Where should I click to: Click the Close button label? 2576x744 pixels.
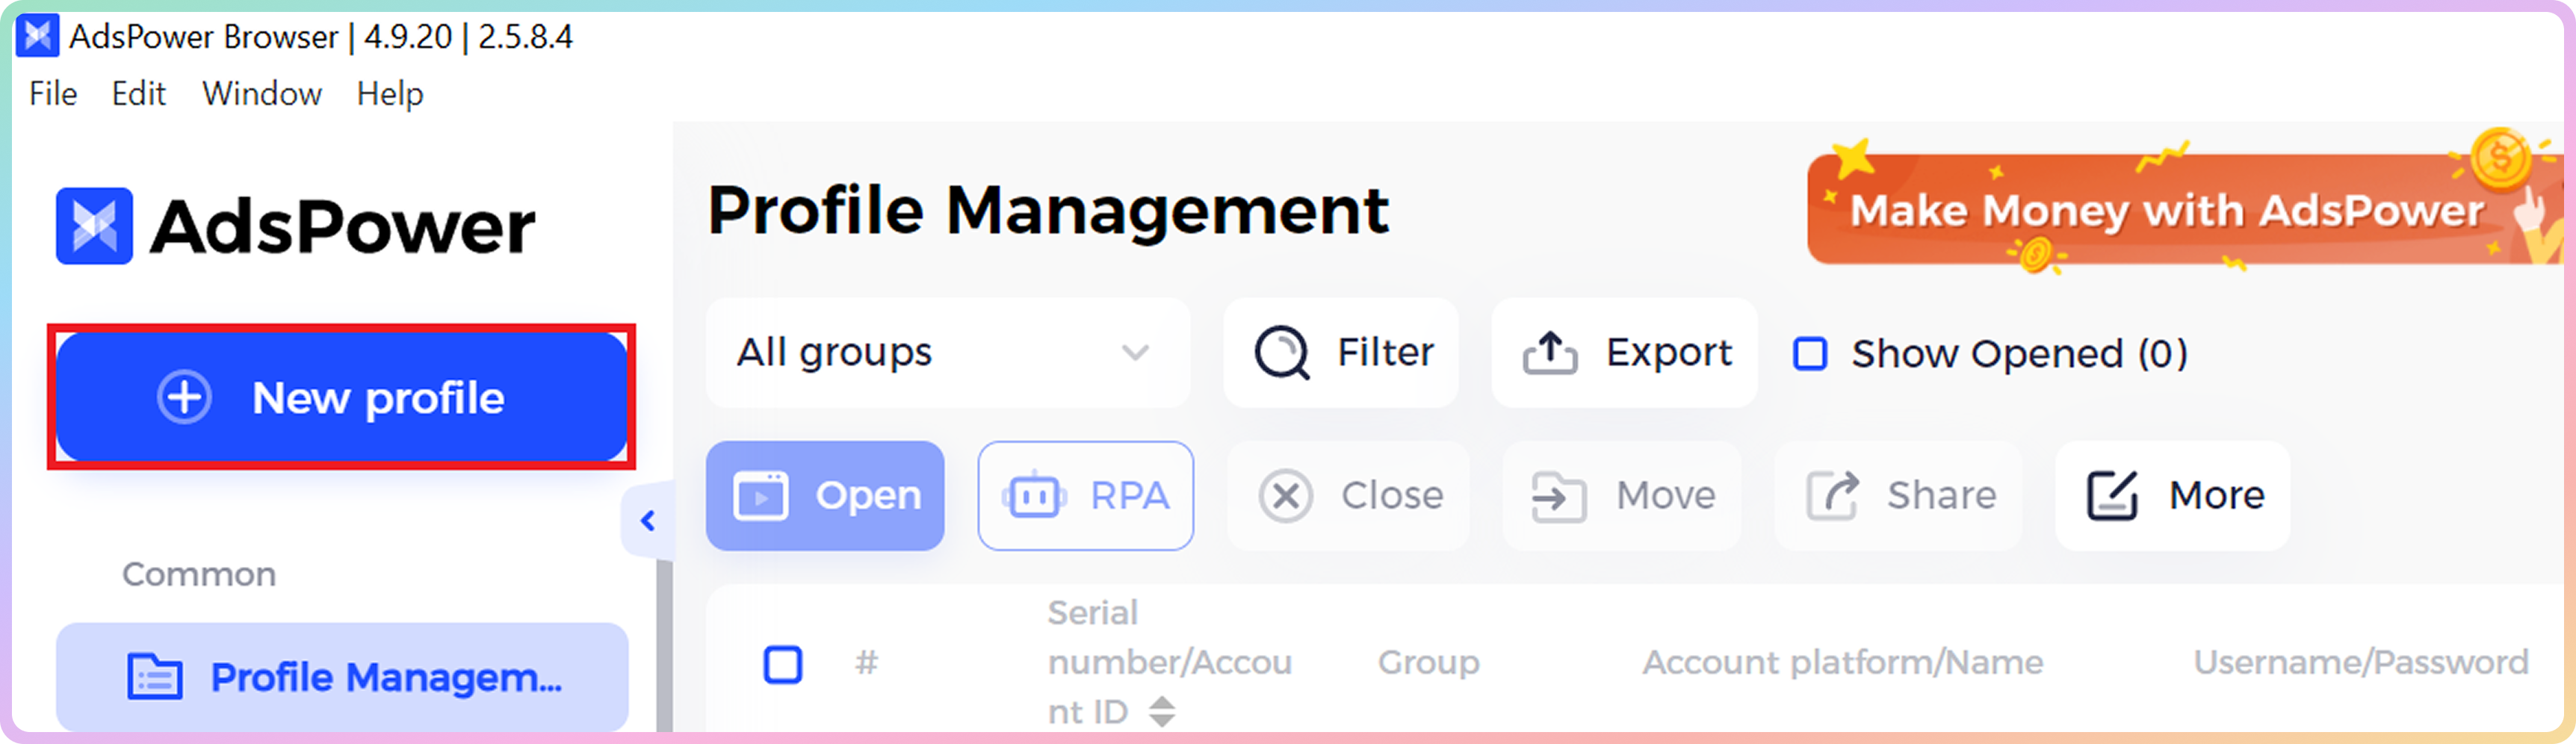[x=1392, y=495]
